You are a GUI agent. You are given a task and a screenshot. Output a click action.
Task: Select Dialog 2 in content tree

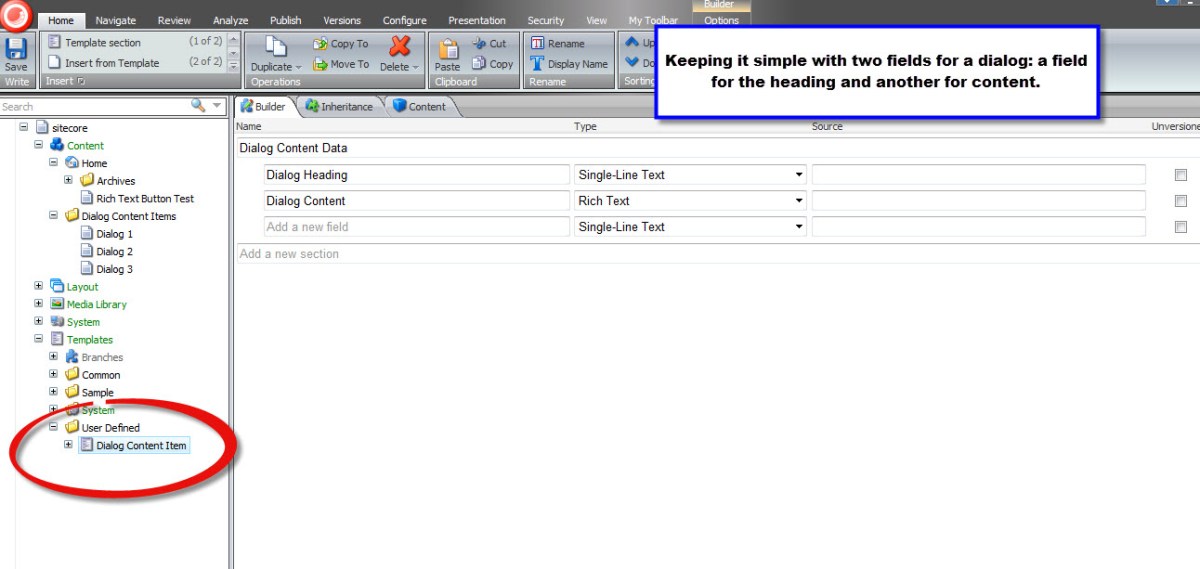click(x=114, y=252)
